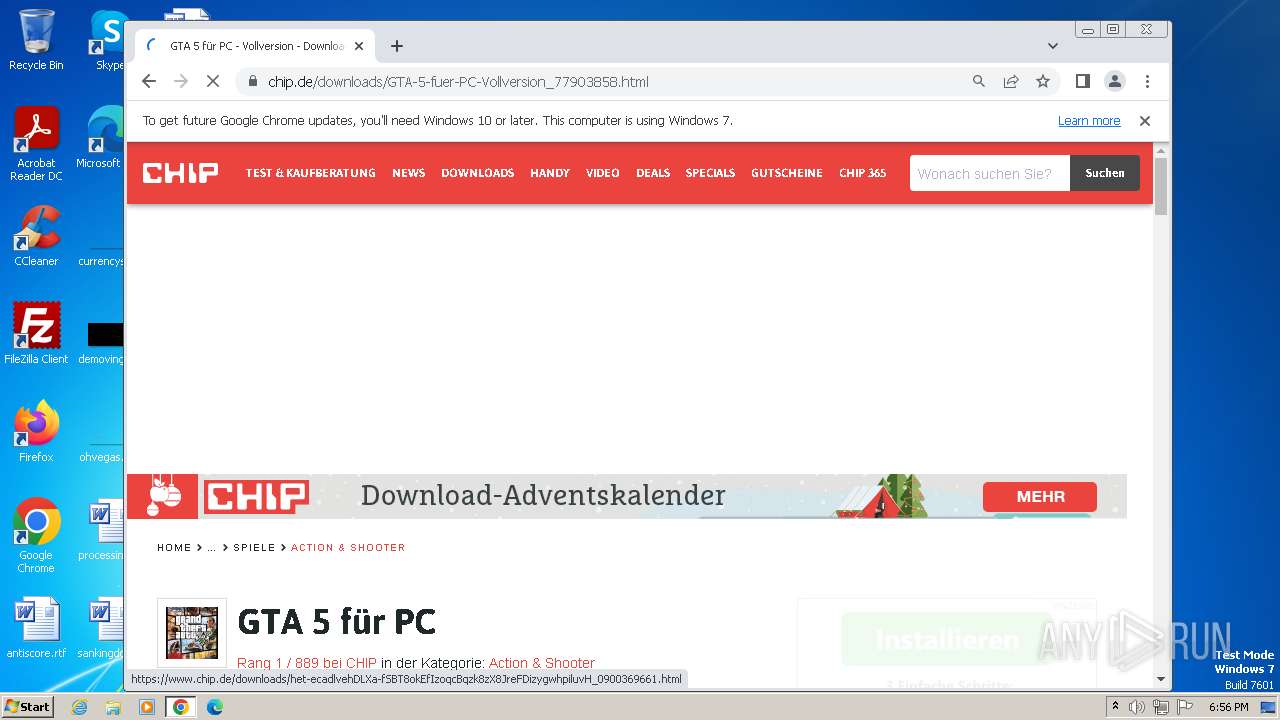Open the Chrome three-dot menu

1147,82
